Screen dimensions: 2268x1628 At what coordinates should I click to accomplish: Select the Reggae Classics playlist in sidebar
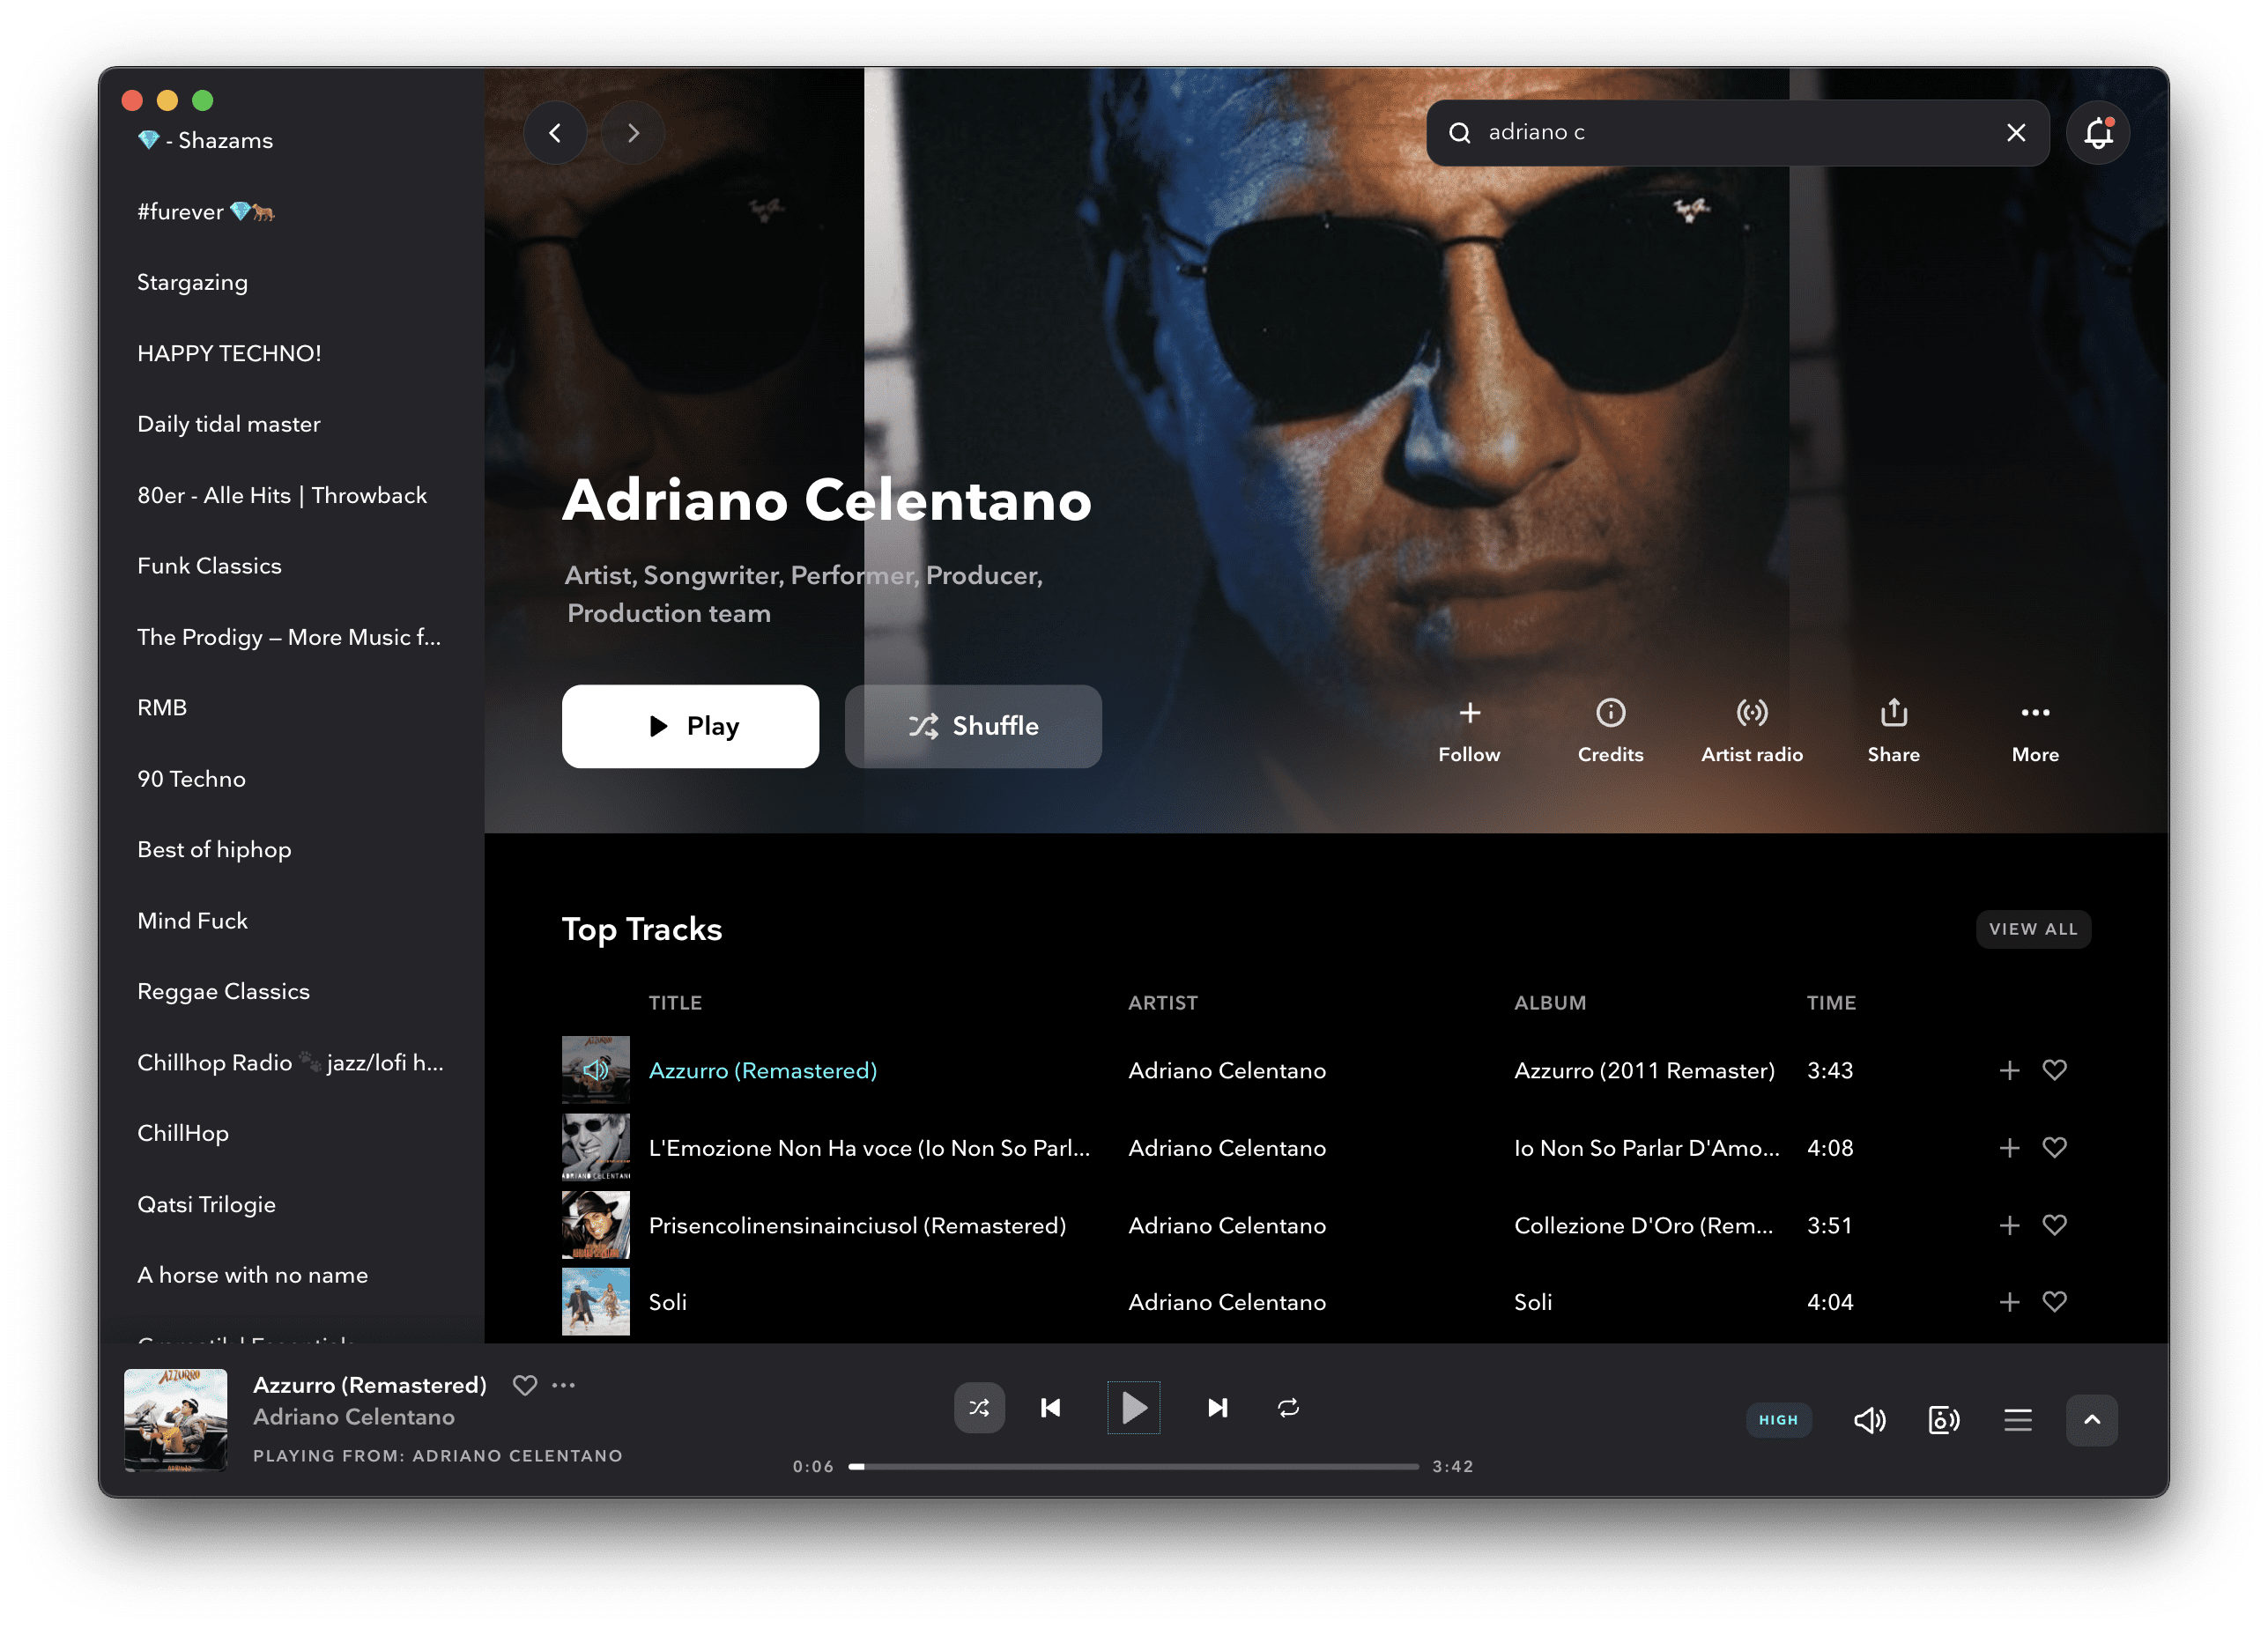pyautogui.click(x=223, y=991)
